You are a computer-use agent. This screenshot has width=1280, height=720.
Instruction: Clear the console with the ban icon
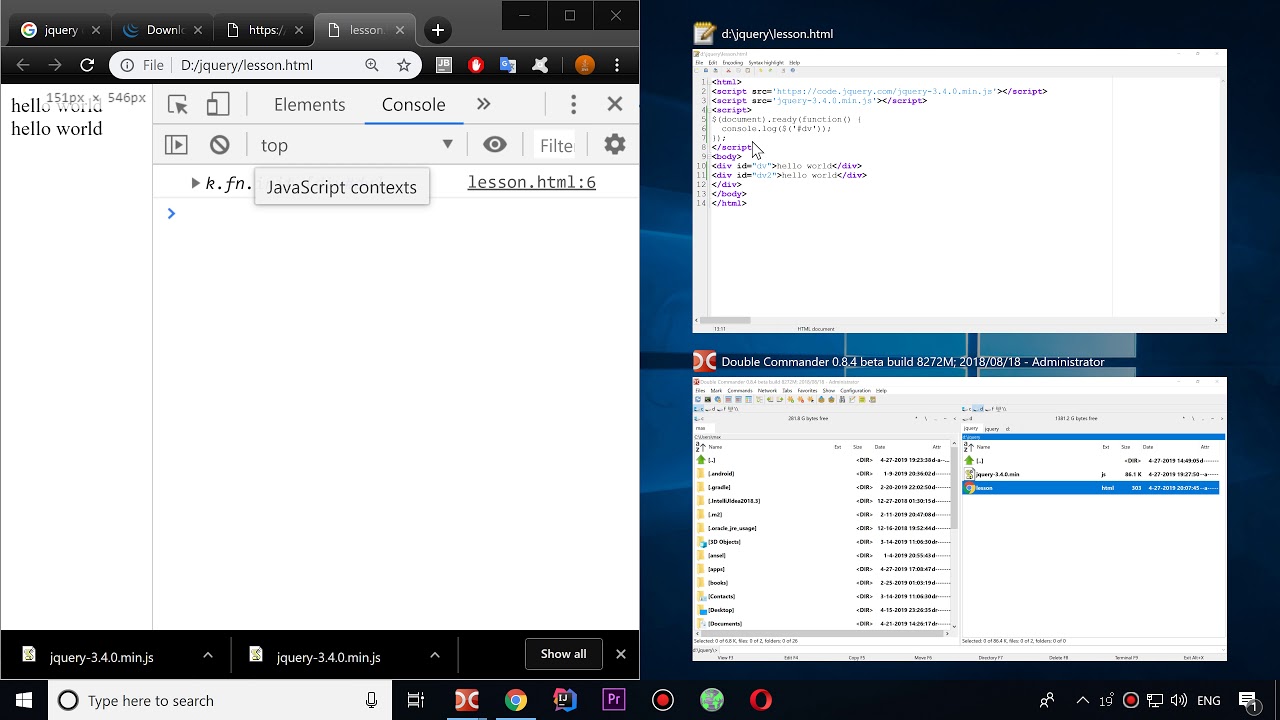click(x=220, y=145)
